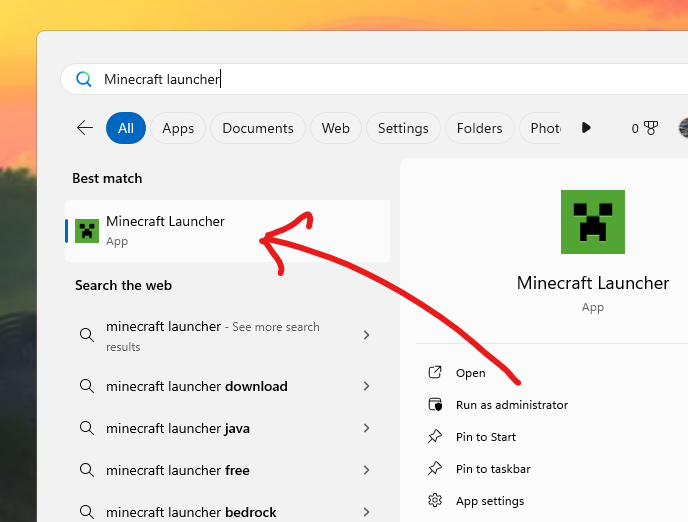Click the 'Search the web' heading
This screenshot has height=522, width=688.
(123, 286)
